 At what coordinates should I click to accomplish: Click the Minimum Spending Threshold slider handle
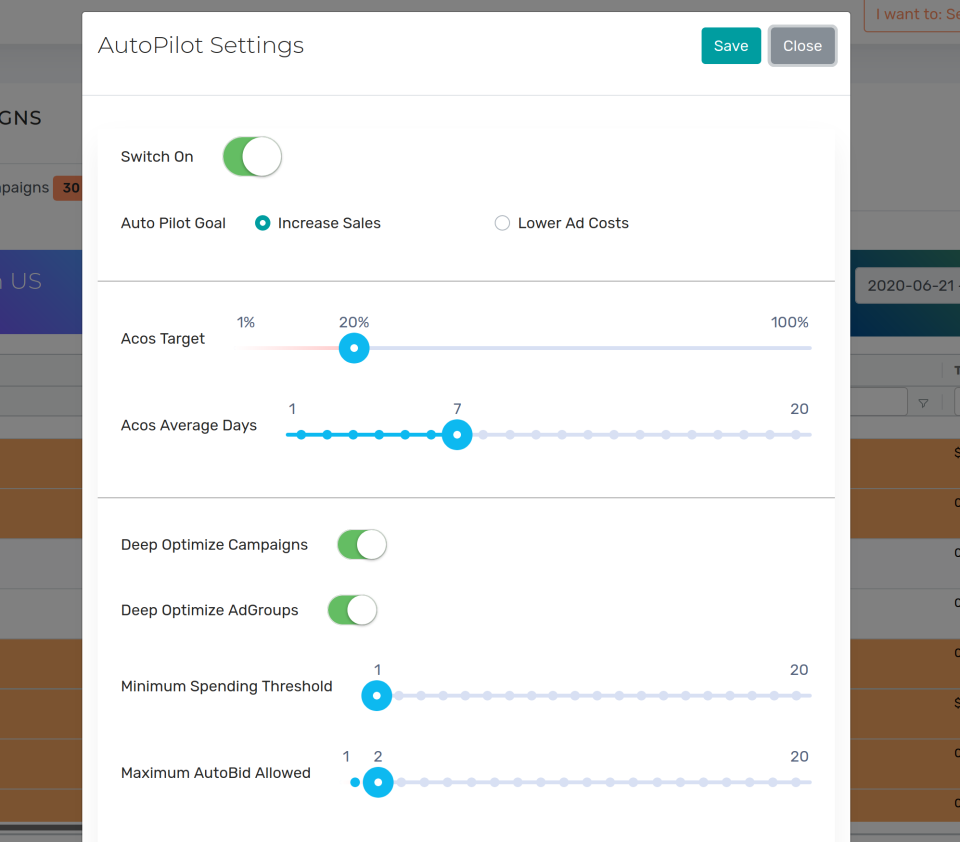pos(377,695)
